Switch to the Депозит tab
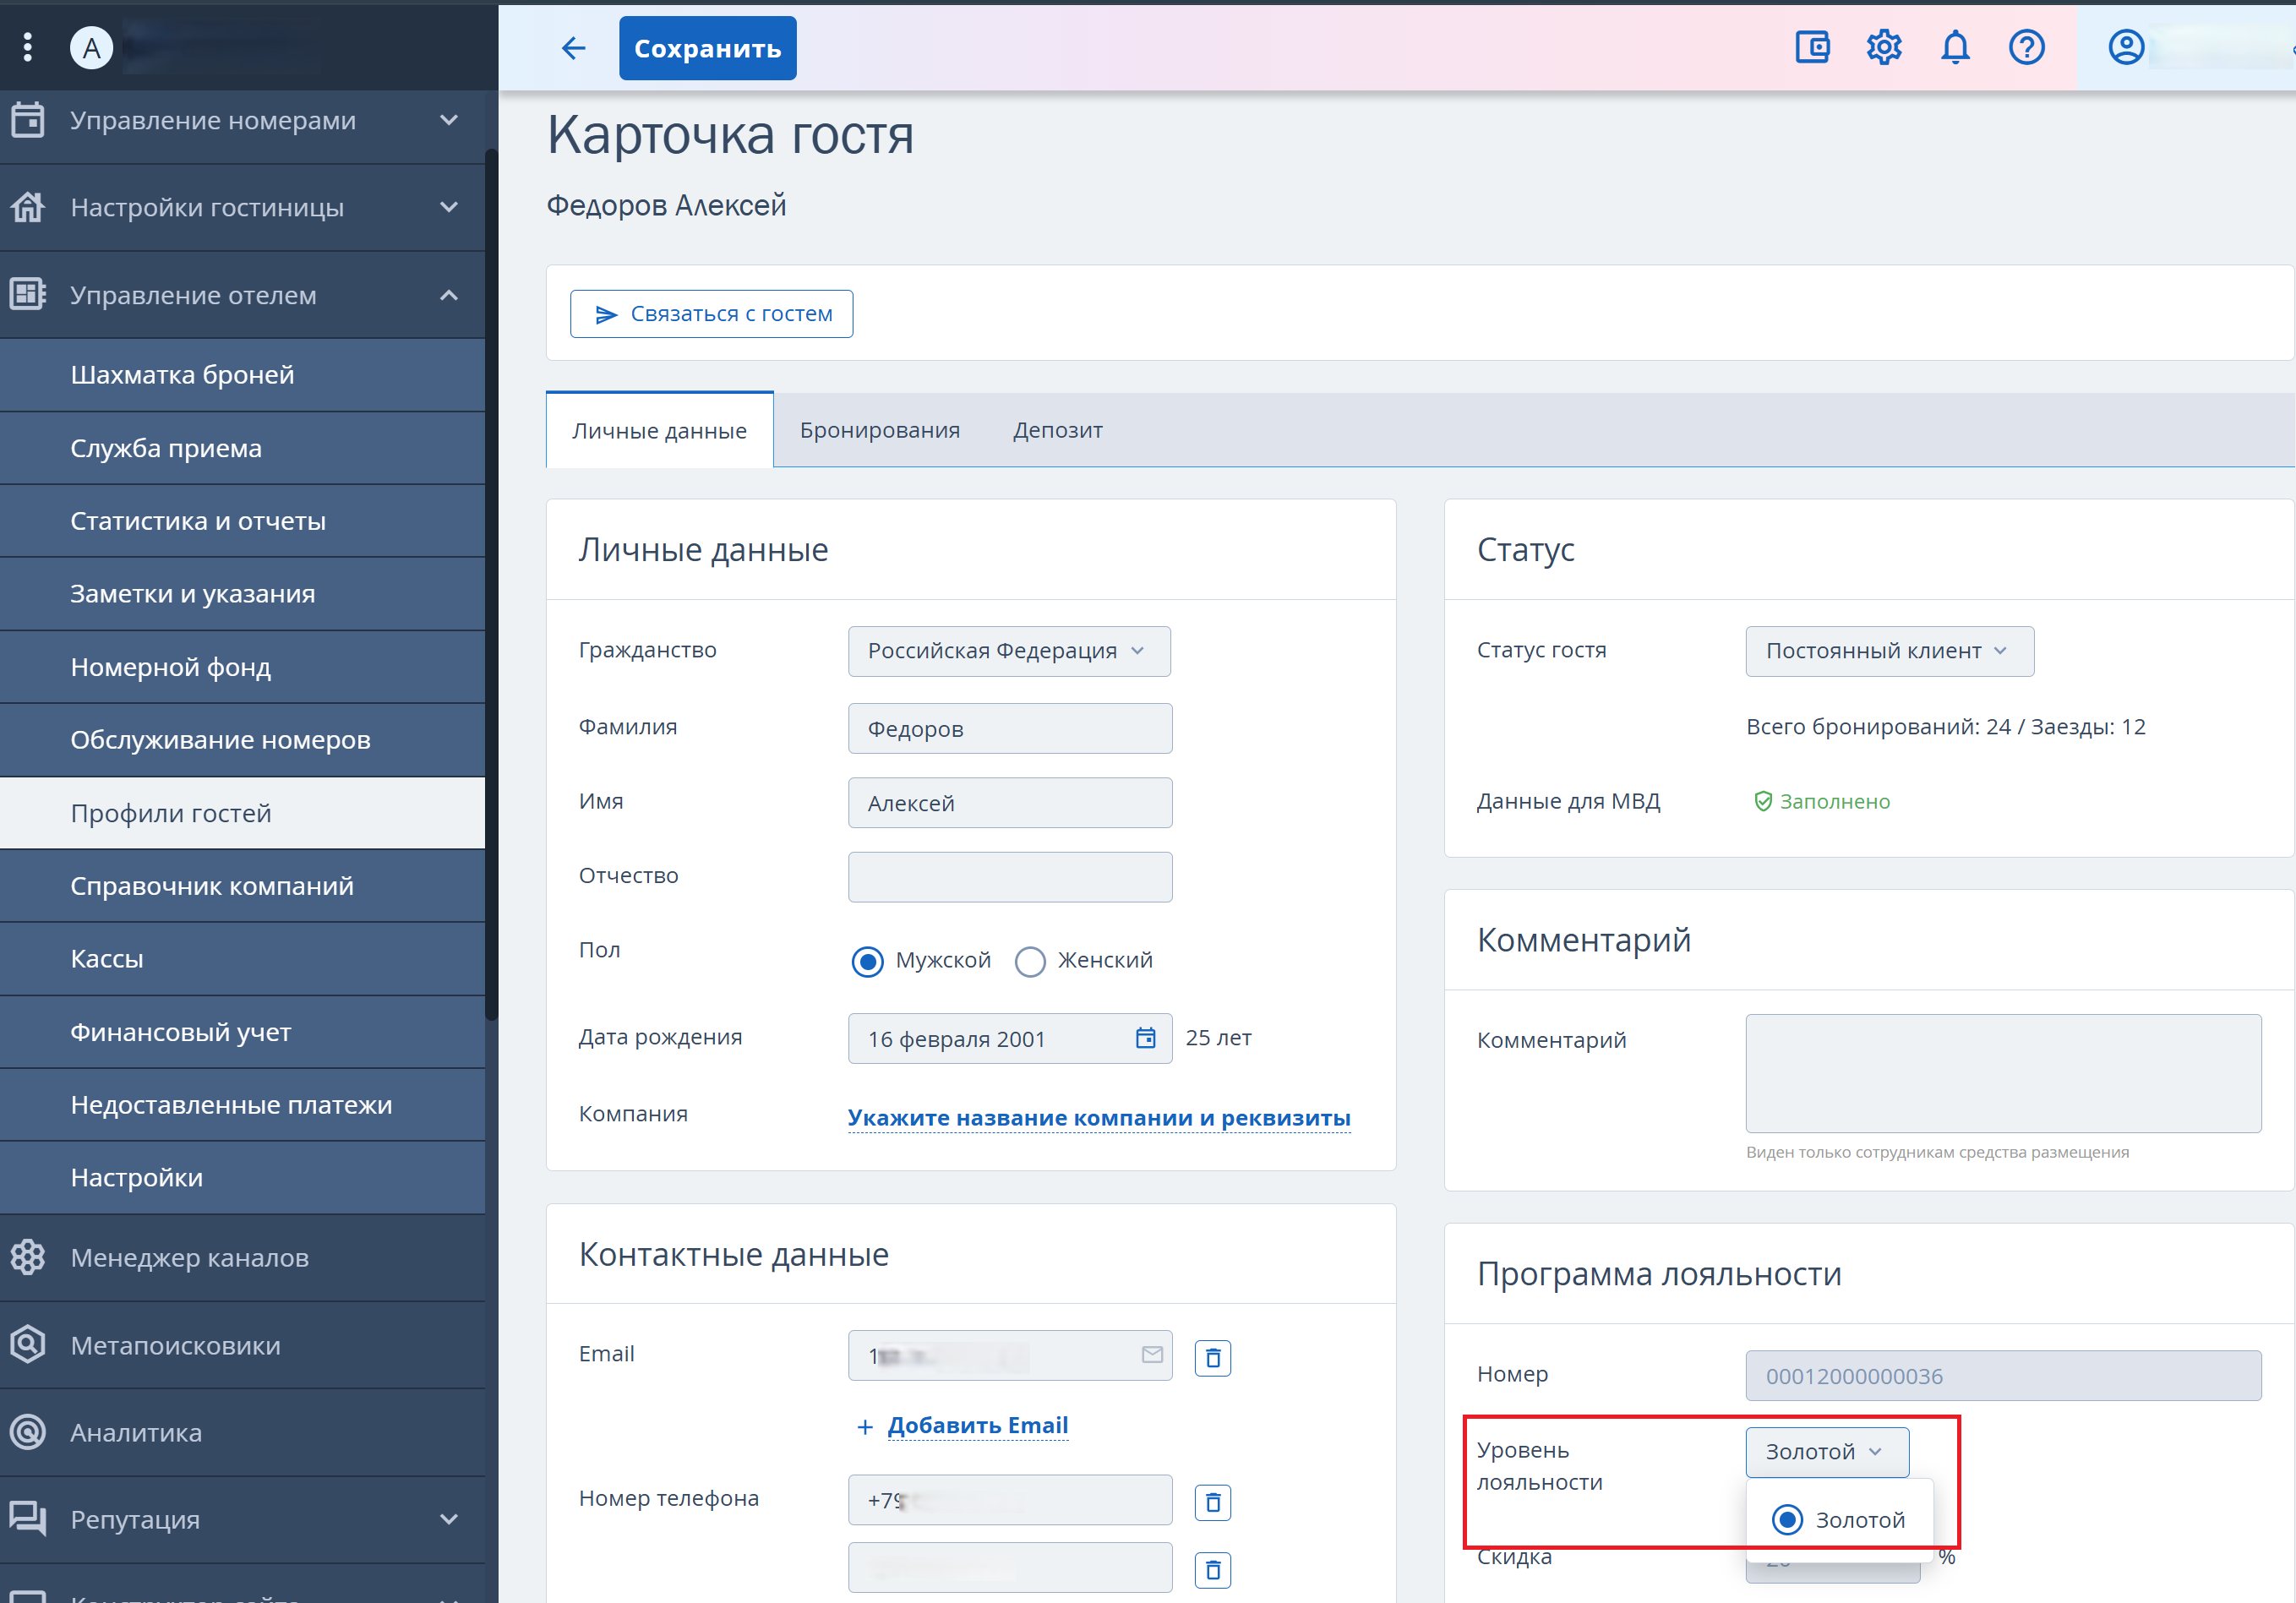The image size is (2296, 1603). point(1057,430)
